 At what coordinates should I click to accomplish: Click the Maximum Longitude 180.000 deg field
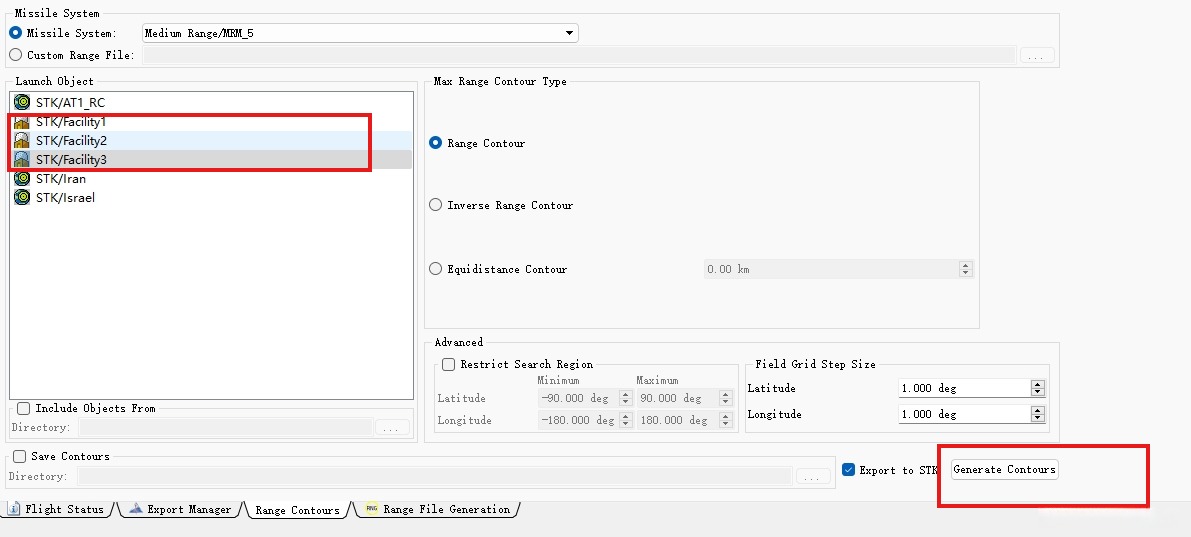[678, 420]
